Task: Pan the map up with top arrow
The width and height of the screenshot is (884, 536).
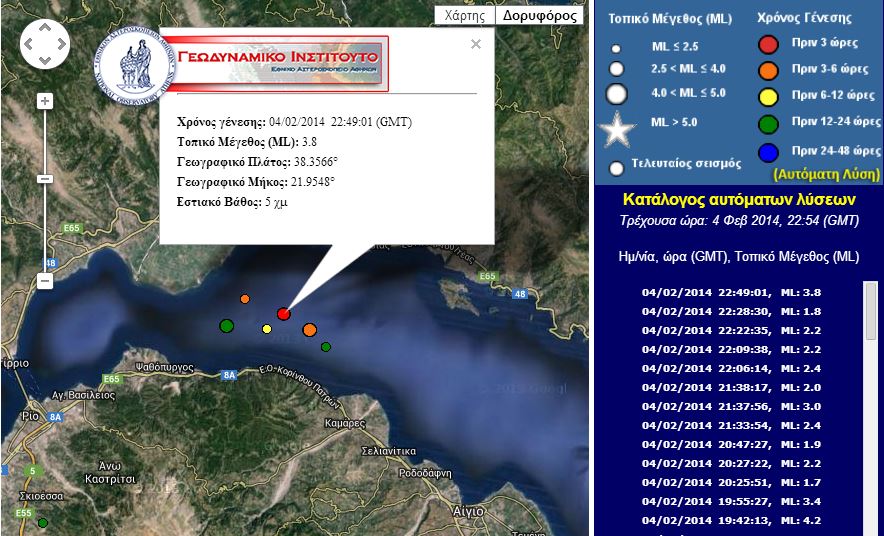Action: [x=45, y=28]
